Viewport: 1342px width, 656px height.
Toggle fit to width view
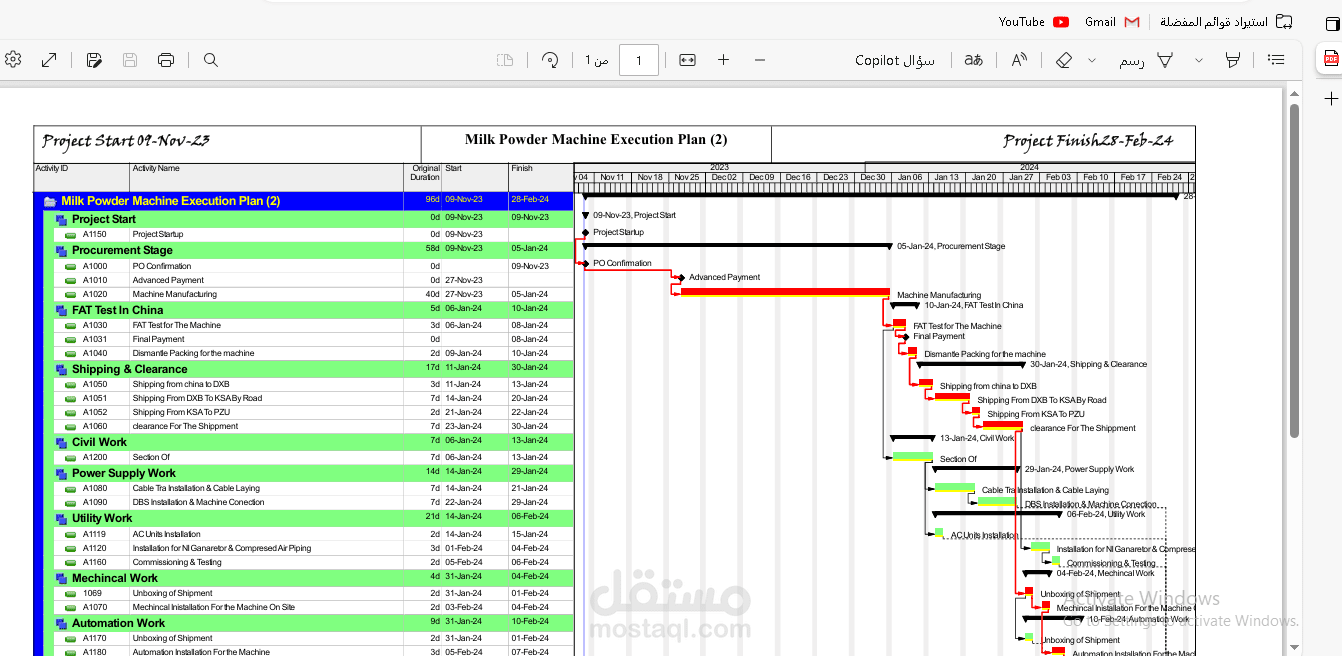coord(687,60)
